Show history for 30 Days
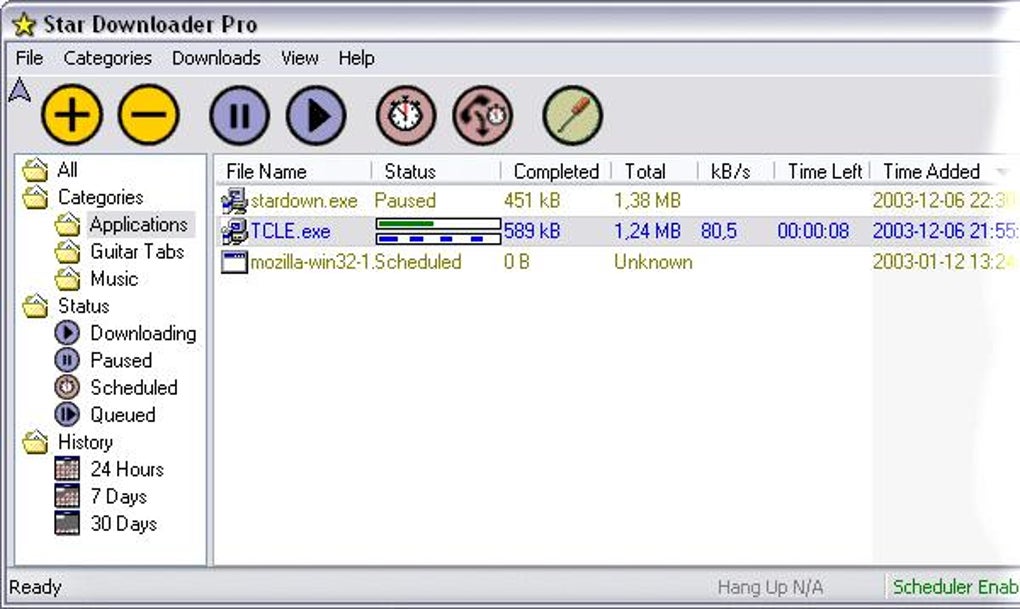 tap(124, 524)
